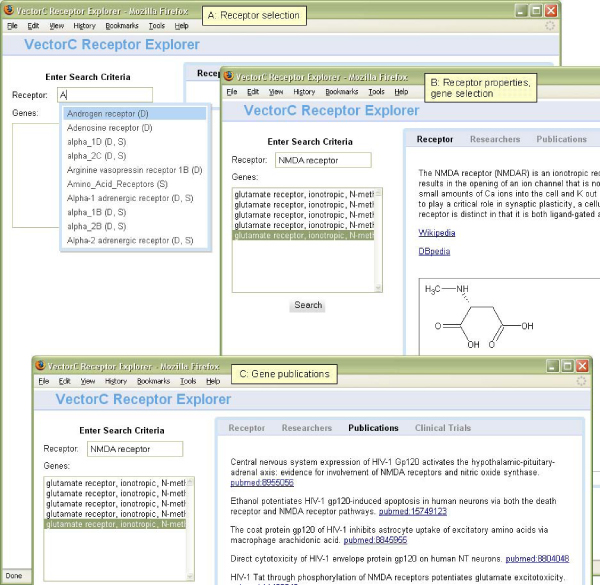The width and height of the screenshot is (600, 585).
Task: Open pubmed:15749123 link
Action: pyautogui.click(x=412, y=512)
